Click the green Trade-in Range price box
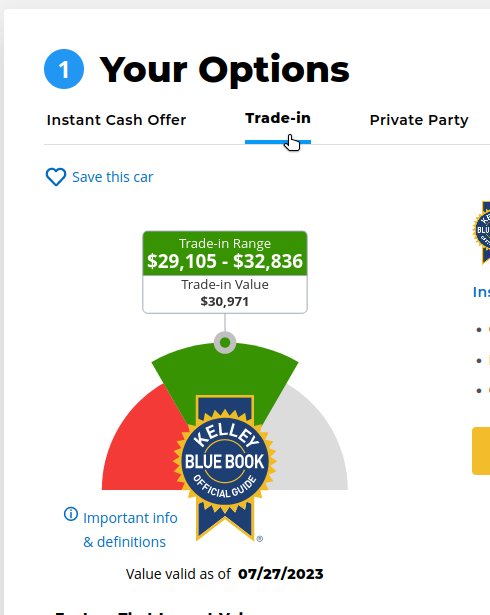This screenshot has width=490, height=615. pyautogui.click(x=225, y=253)
